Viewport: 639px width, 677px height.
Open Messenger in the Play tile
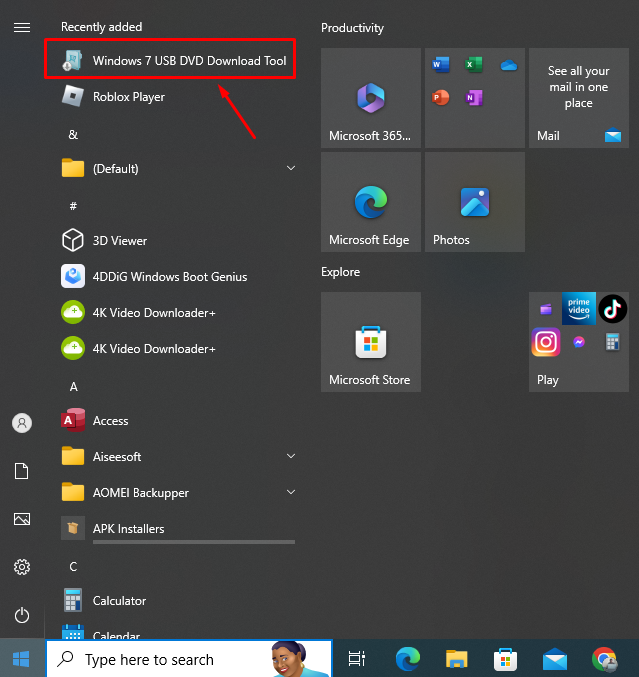pos(579,342)
